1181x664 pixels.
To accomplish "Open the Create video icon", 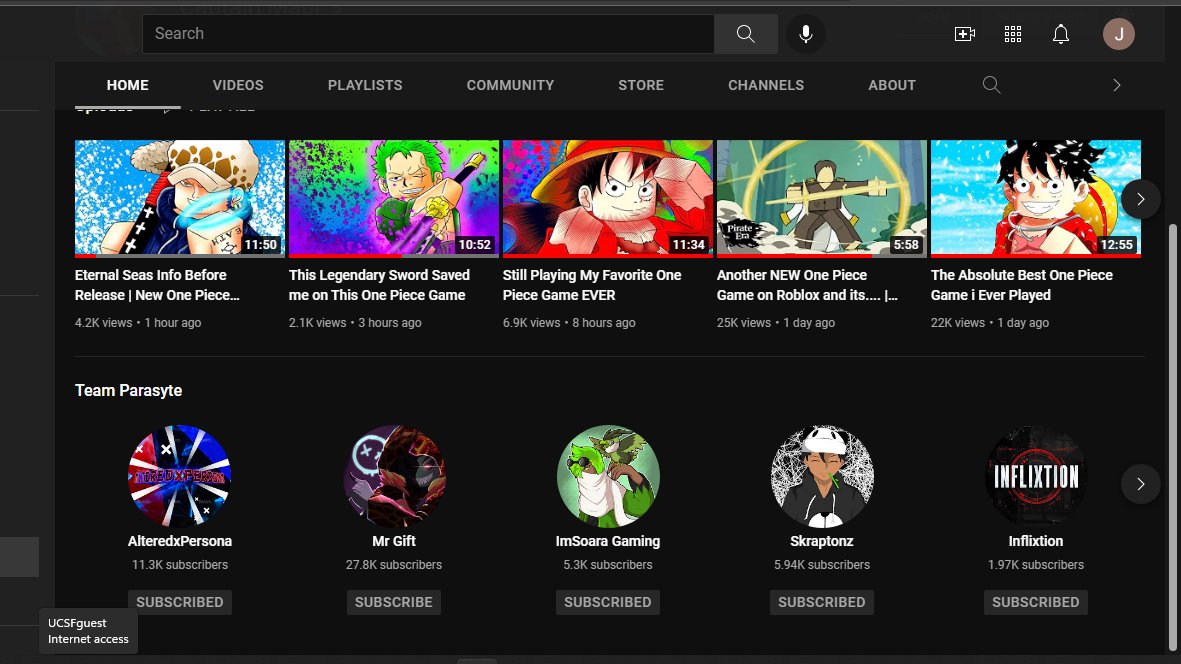I will coord(965,34).
